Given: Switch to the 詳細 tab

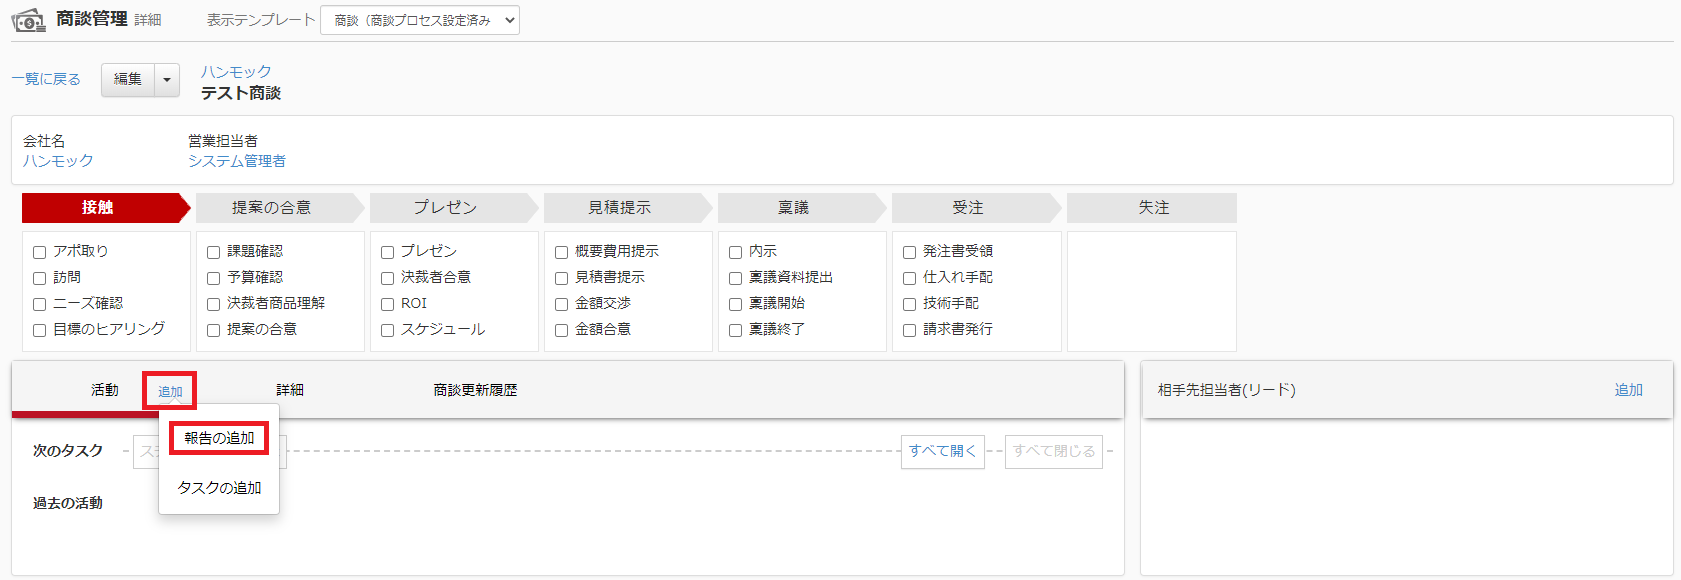Looking at the screenshot, I should click(x=290, y=390).
